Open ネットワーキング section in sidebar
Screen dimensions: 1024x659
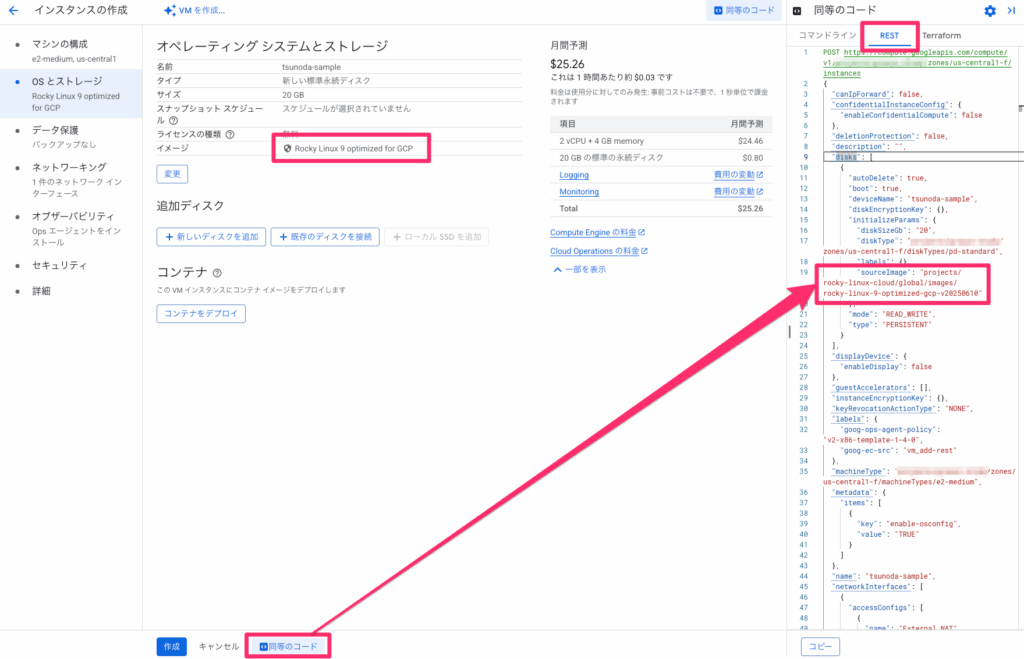point(71,180)
